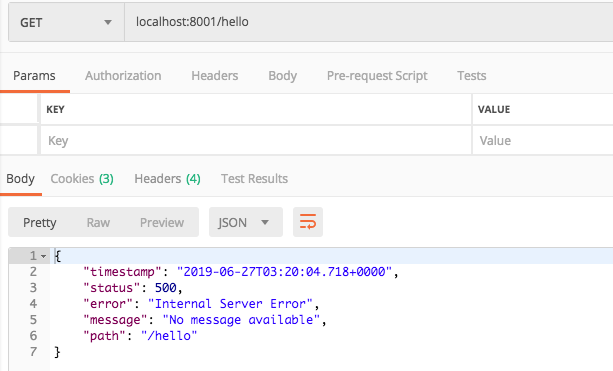Click the Value parameter input field
The image size is (613, 371).
543,140
